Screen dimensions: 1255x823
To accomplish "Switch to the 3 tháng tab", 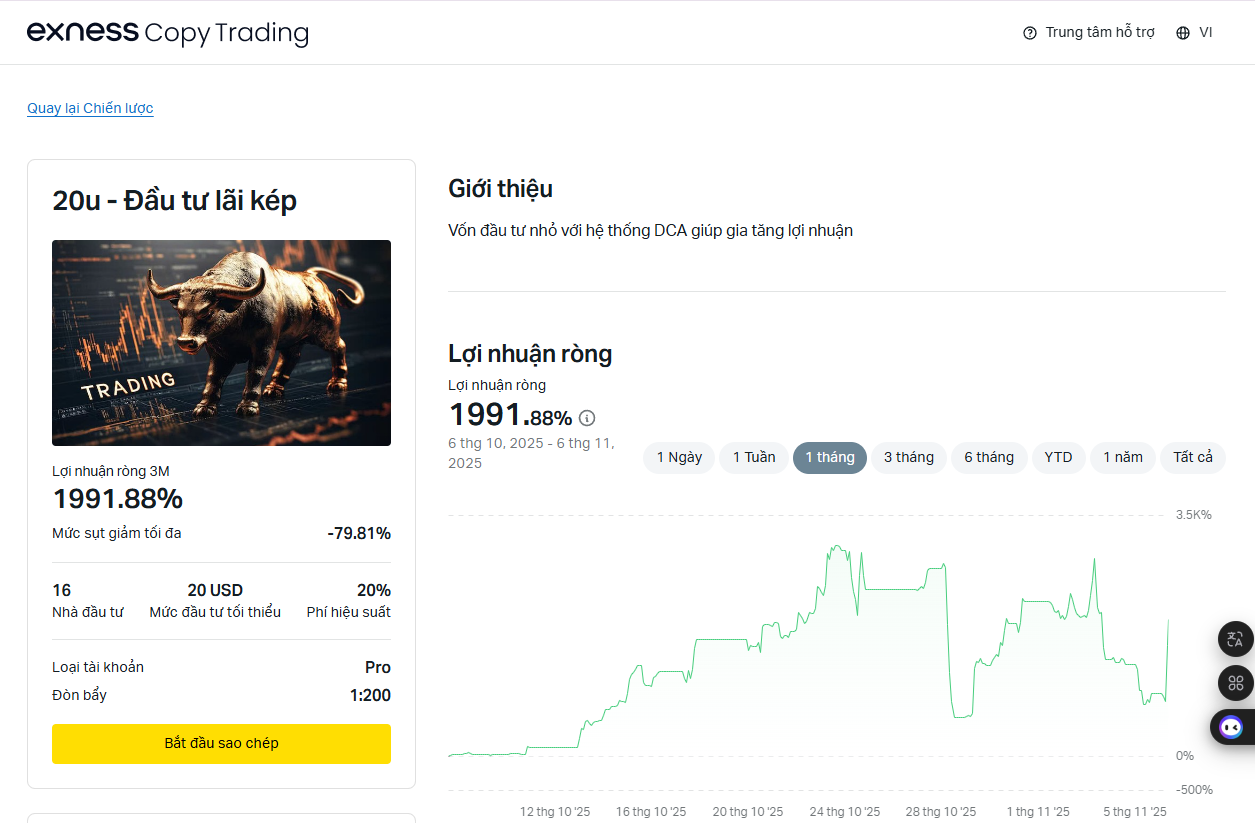I will coord(908,457).
